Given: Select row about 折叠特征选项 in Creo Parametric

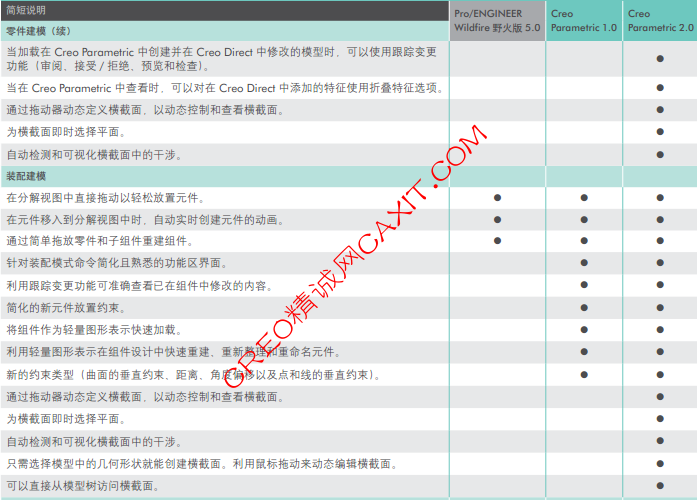Looking at the screenshot, I should pos(349,88).
